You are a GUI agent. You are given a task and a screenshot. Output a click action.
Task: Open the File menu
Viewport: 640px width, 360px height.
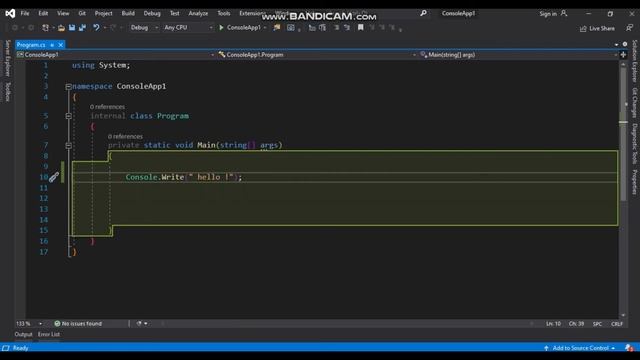coord(25,13)
